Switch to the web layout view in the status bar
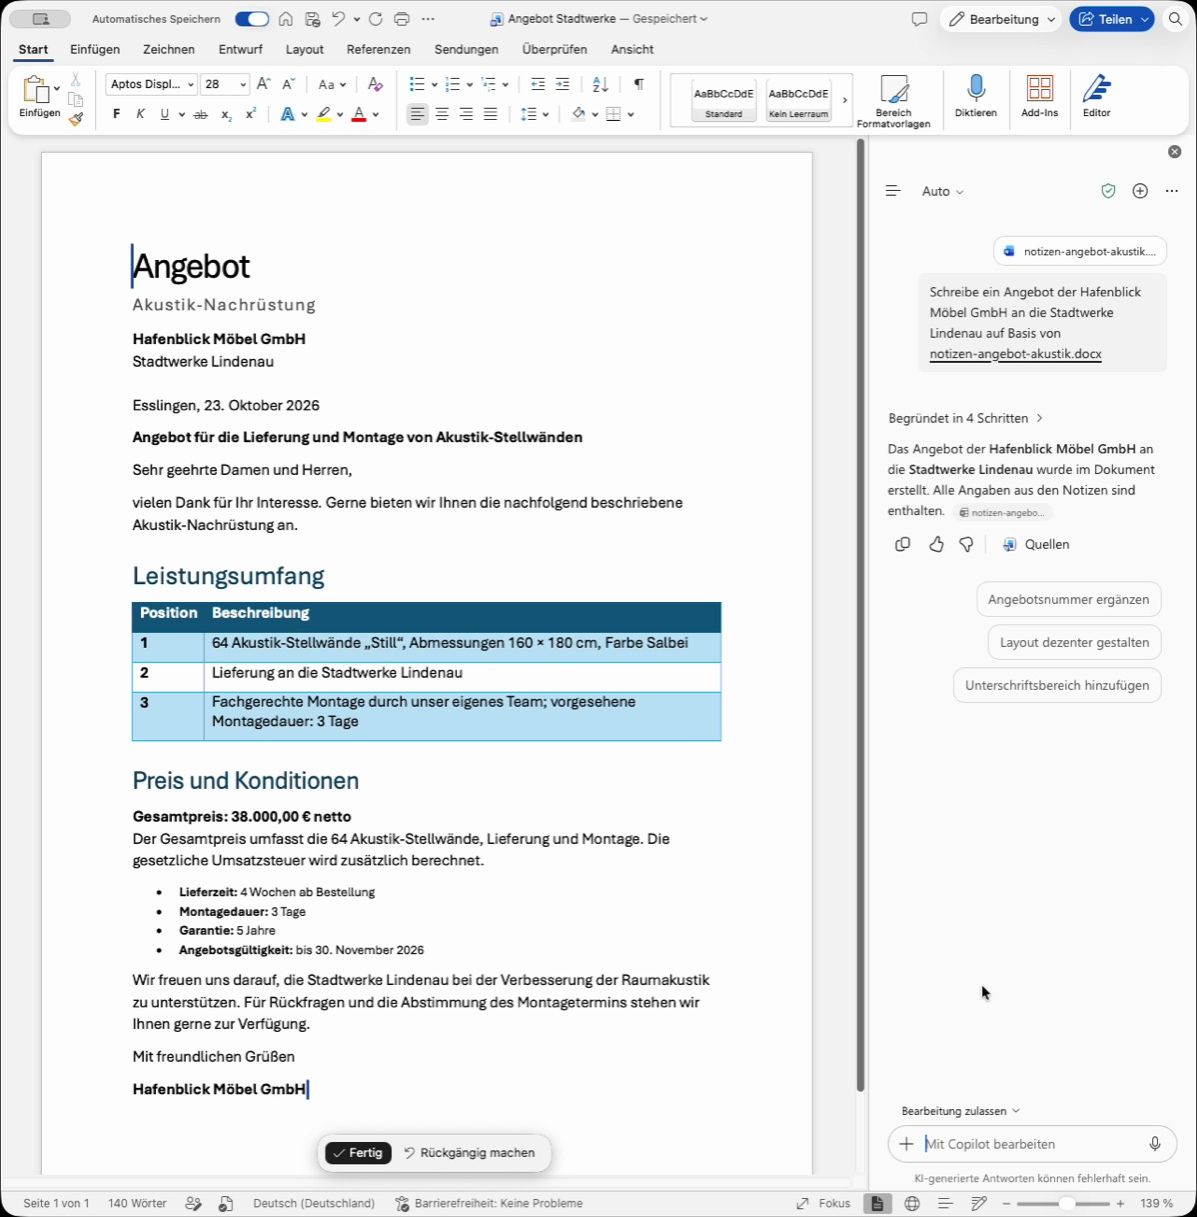This screenshot has width=1197, height=1217. click(x=912, y=1203)
